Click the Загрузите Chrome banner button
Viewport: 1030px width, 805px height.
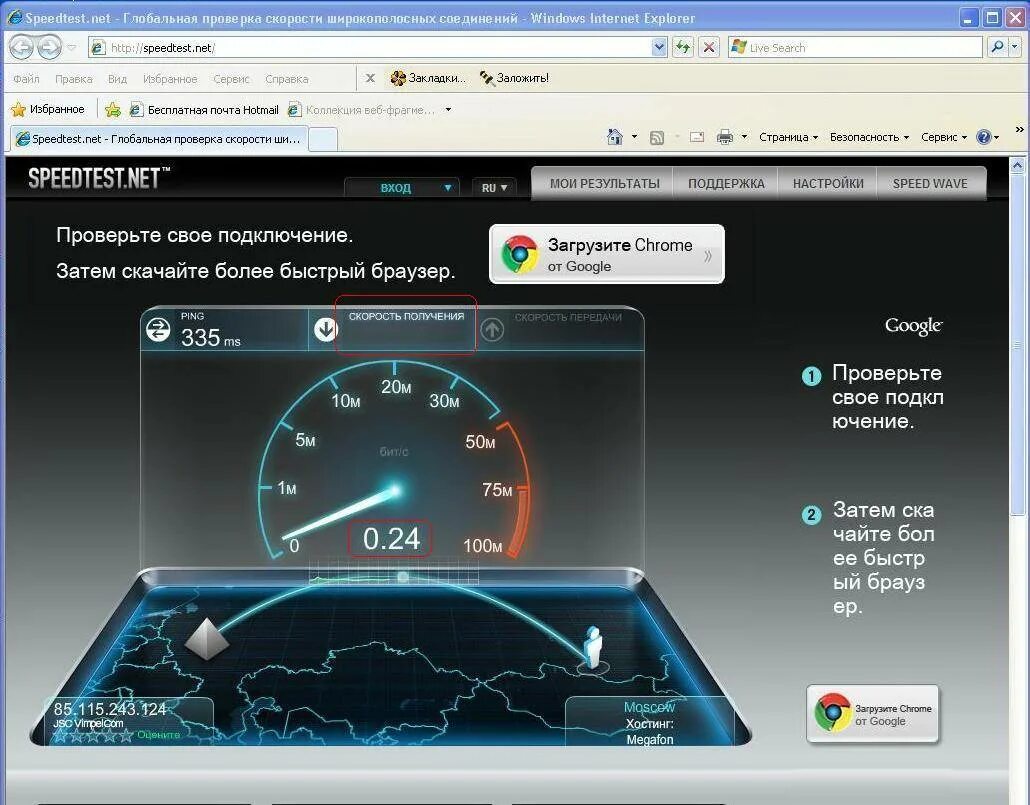tap(607, 254)
